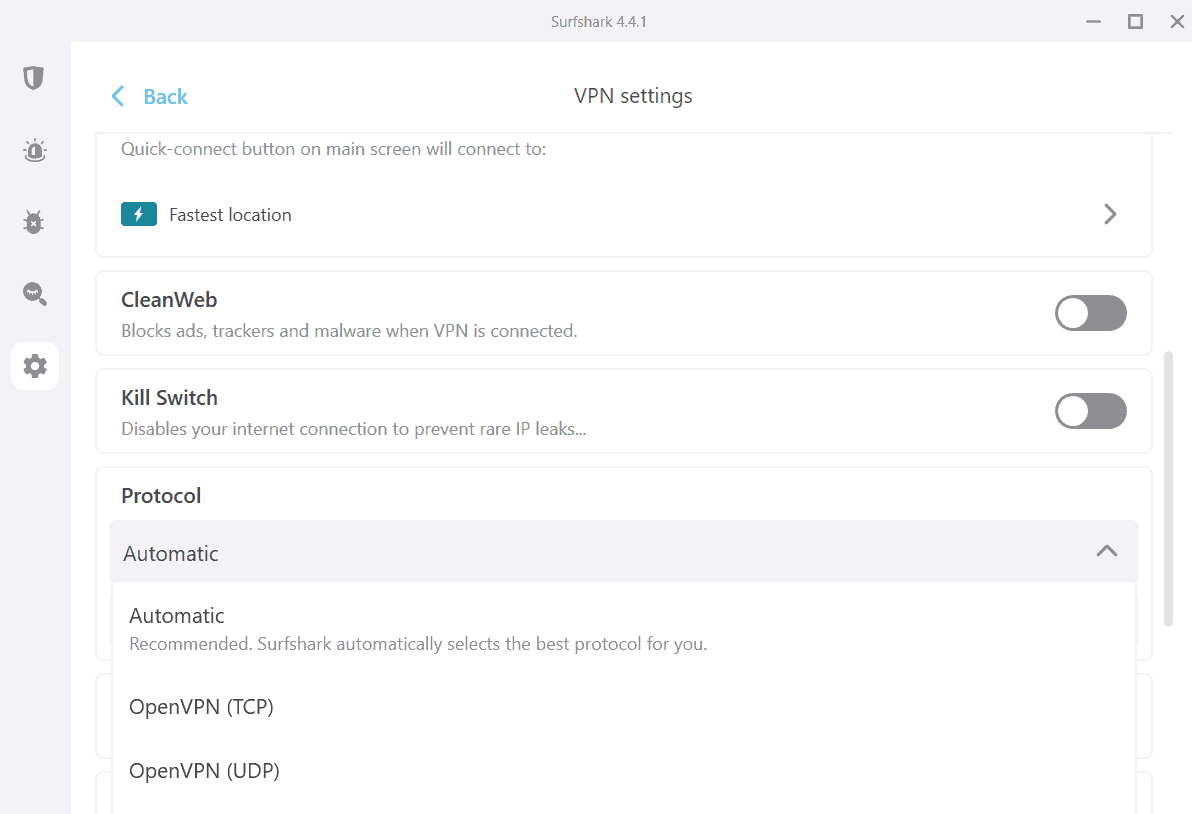Click the Back link

click(163, 96)
